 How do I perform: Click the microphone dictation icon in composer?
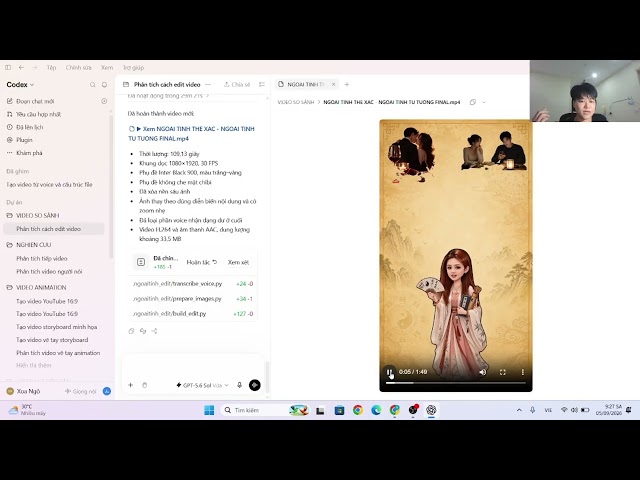240,385
